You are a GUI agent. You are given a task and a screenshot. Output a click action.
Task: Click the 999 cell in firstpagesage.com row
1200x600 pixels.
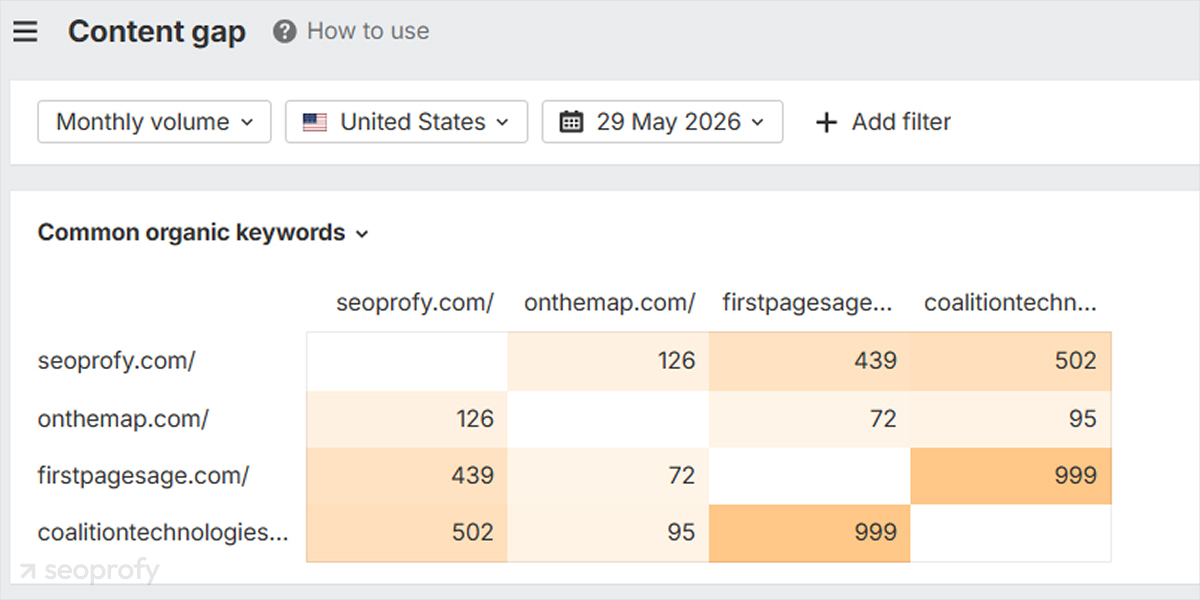tap(1010, 476)
